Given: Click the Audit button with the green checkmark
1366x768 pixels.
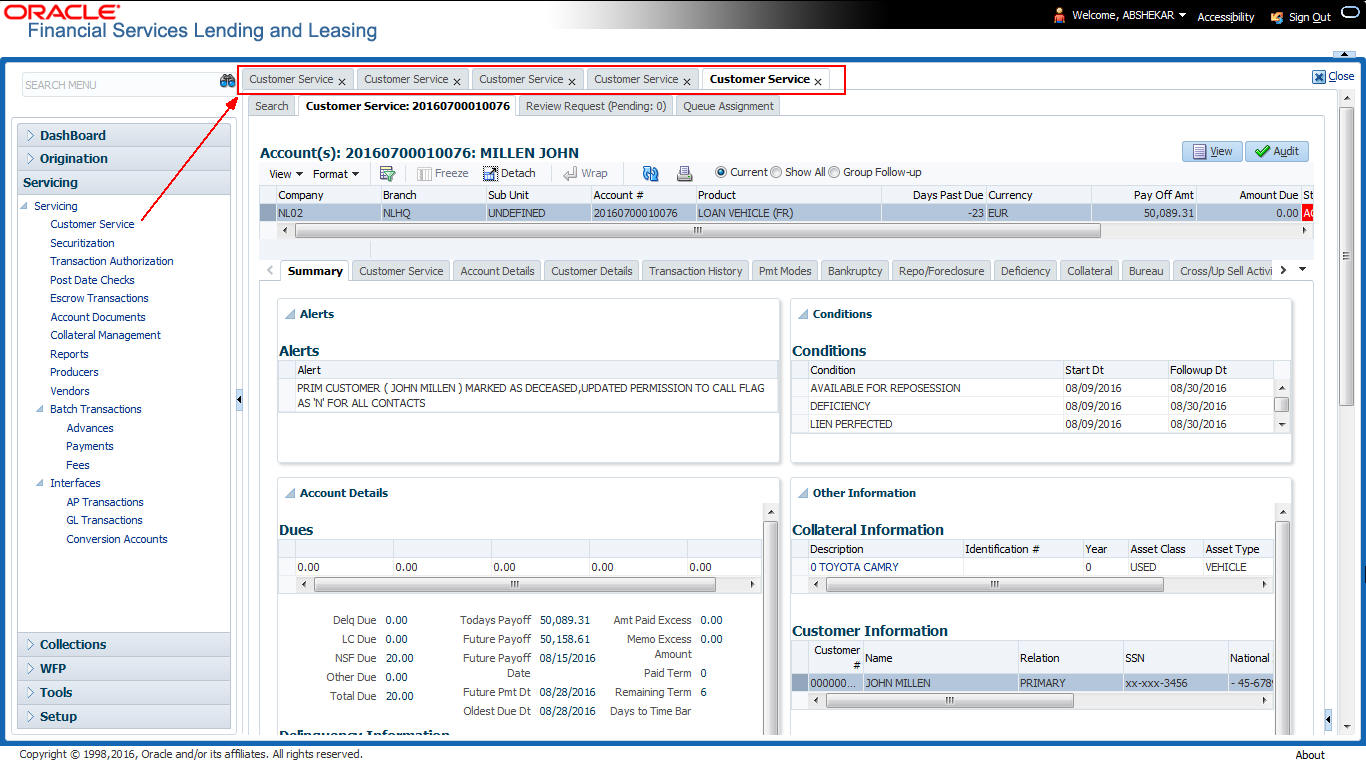Looking at the screenshot, I should coord(1277,151).
